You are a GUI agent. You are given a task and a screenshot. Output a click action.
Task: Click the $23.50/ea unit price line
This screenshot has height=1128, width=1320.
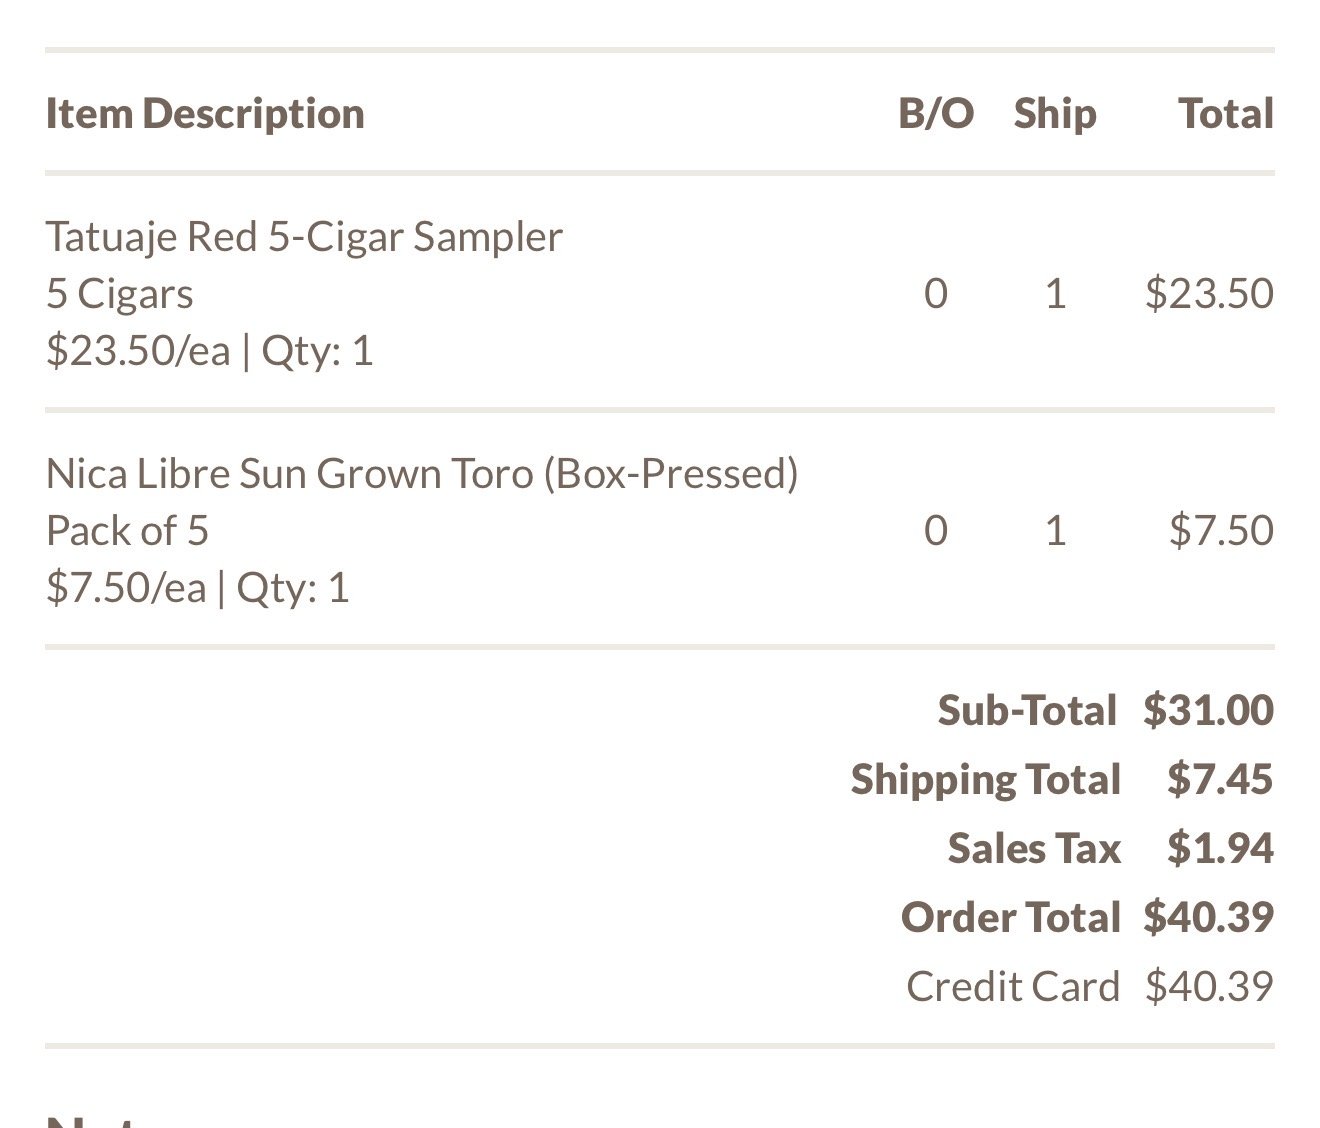[x=209, y=351]
